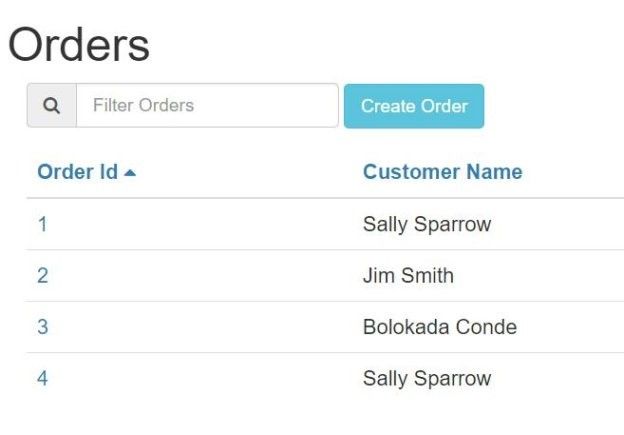
Task: Open order number 1 link
Action: (43, 224)
